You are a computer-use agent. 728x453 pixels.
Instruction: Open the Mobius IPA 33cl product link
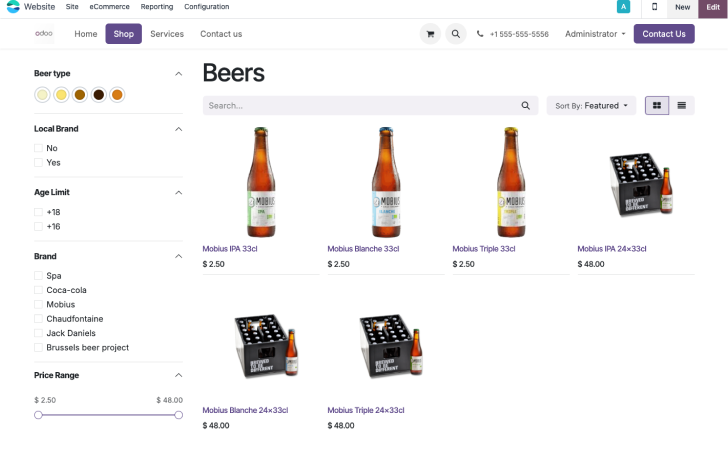[x=230, y=249]
